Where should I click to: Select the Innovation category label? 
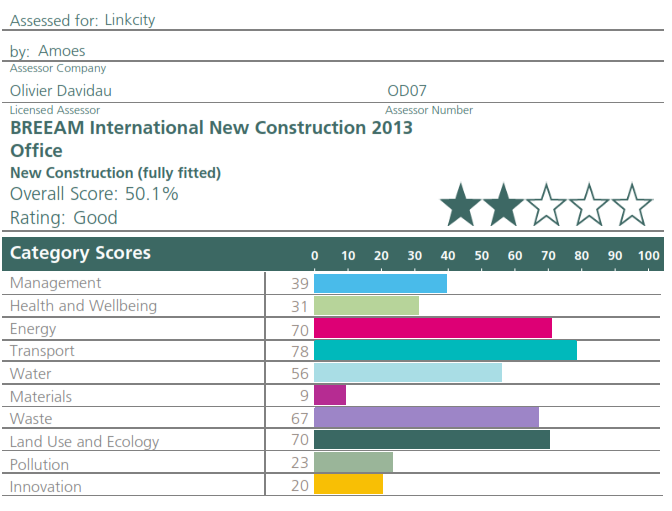pyautogui.click(x=45, y=487)
